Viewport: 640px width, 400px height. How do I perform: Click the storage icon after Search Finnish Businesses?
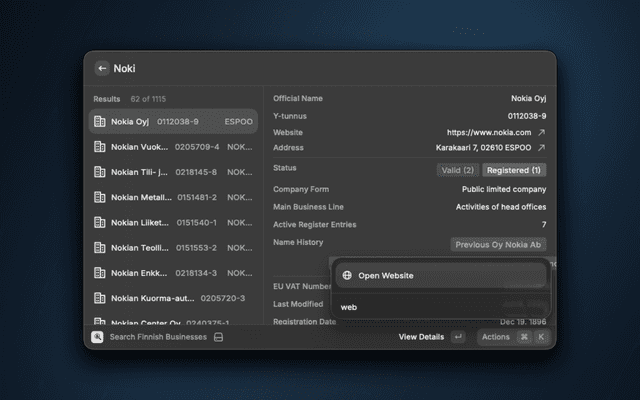click(219, 337)
